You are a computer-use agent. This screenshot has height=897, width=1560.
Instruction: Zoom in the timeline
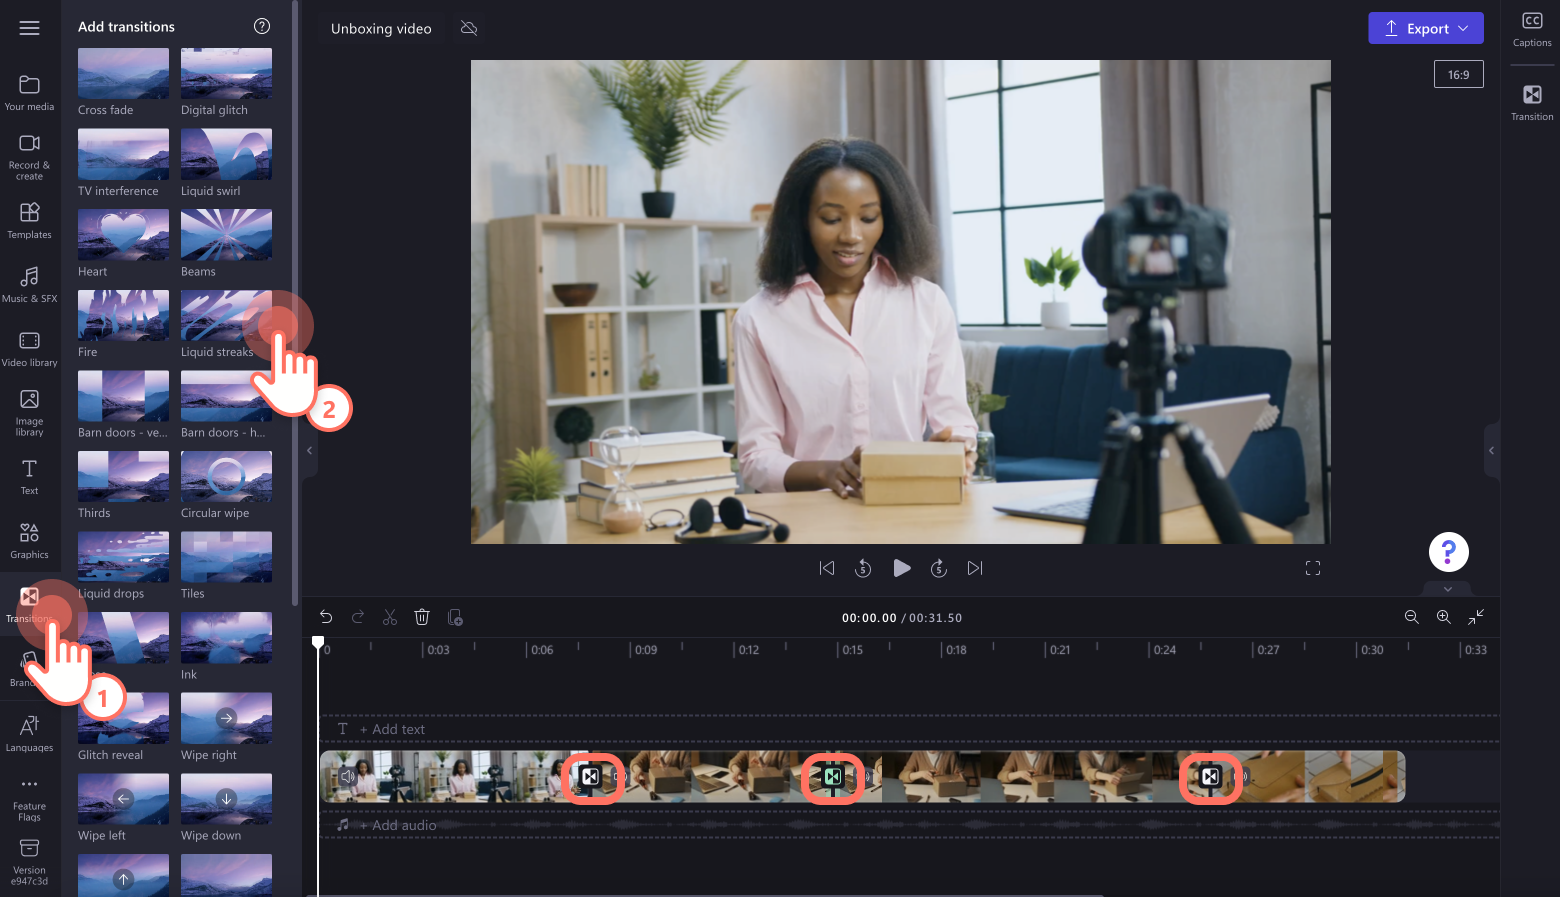tap(1443, 617)
